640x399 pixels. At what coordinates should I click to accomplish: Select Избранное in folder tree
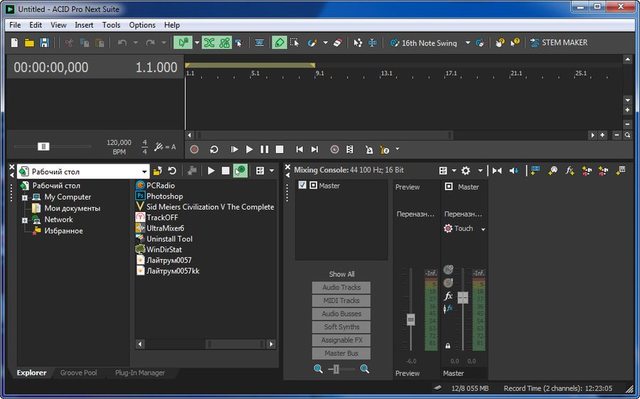[x=63, y=231]
